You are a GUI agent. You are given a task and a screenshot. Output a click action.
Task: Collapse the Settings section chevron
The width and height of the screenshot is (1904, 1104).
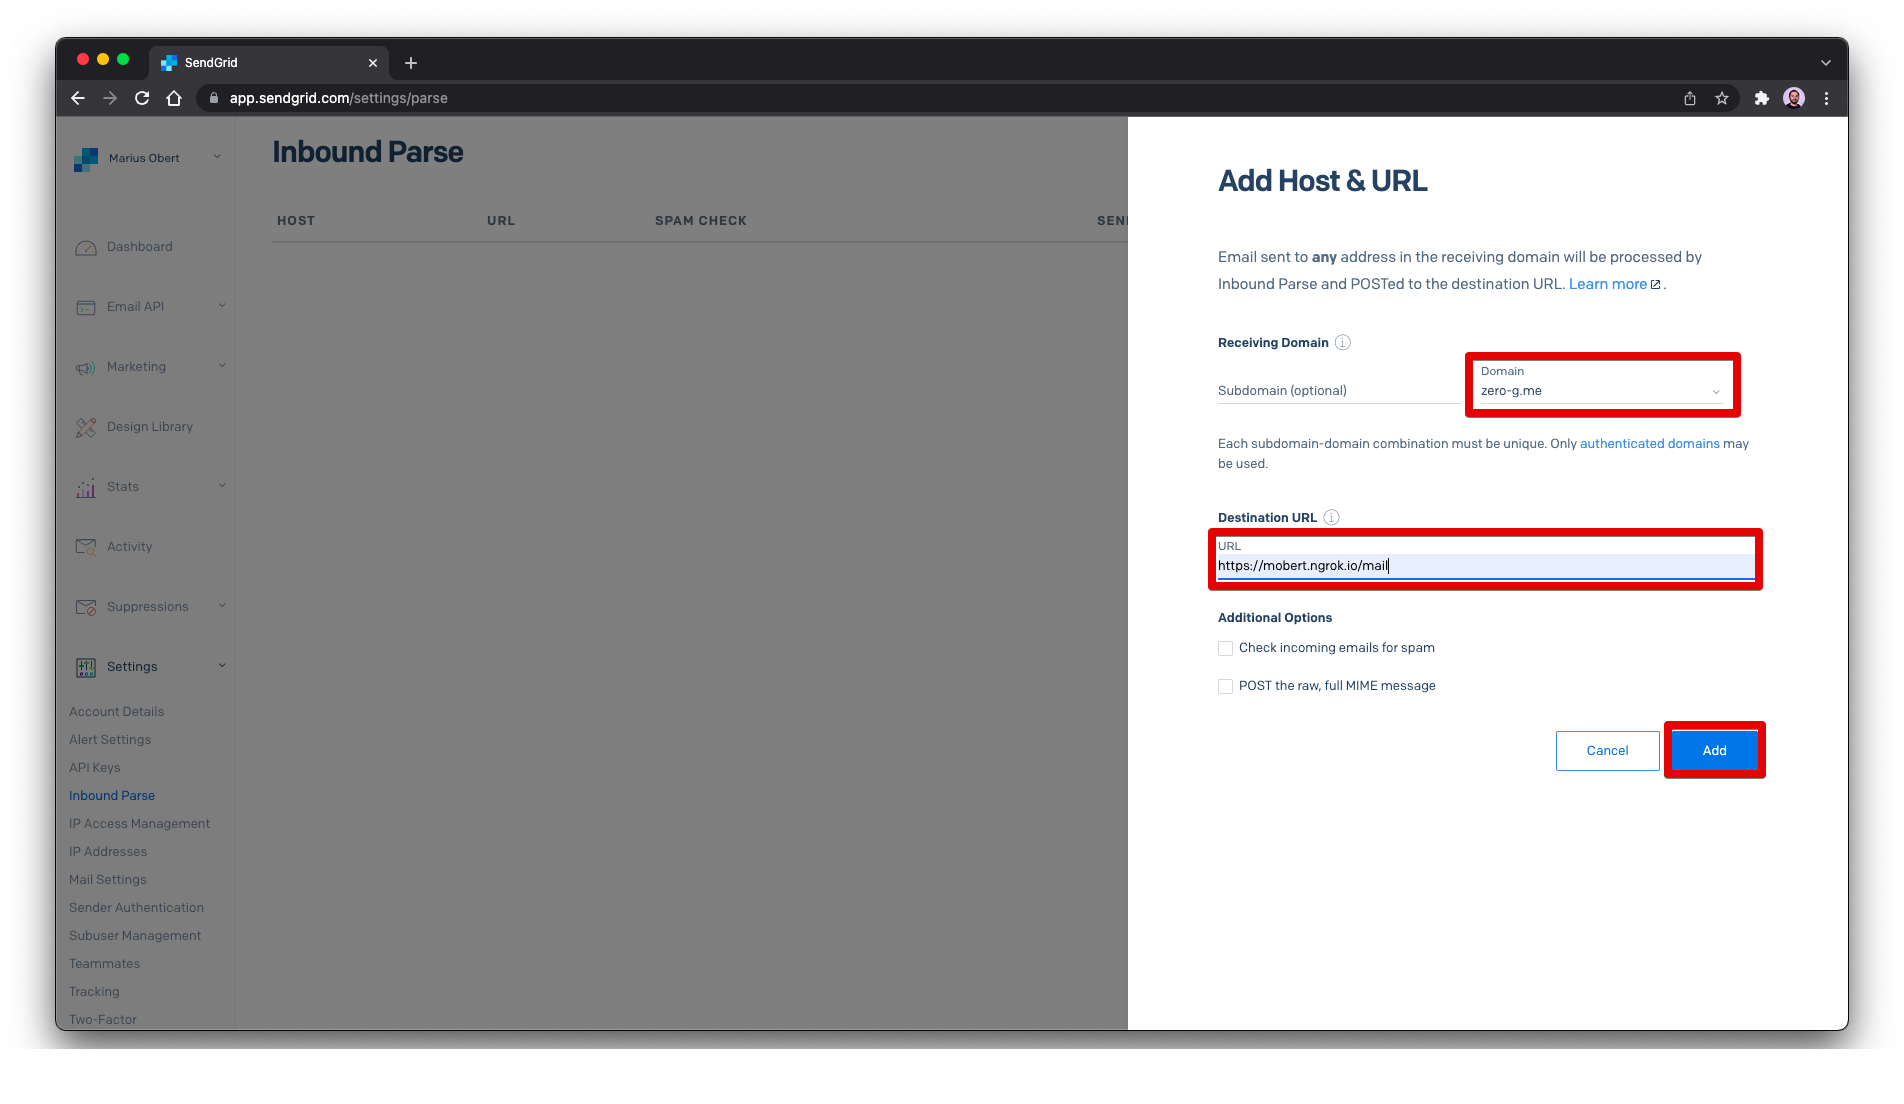[222, 666]
